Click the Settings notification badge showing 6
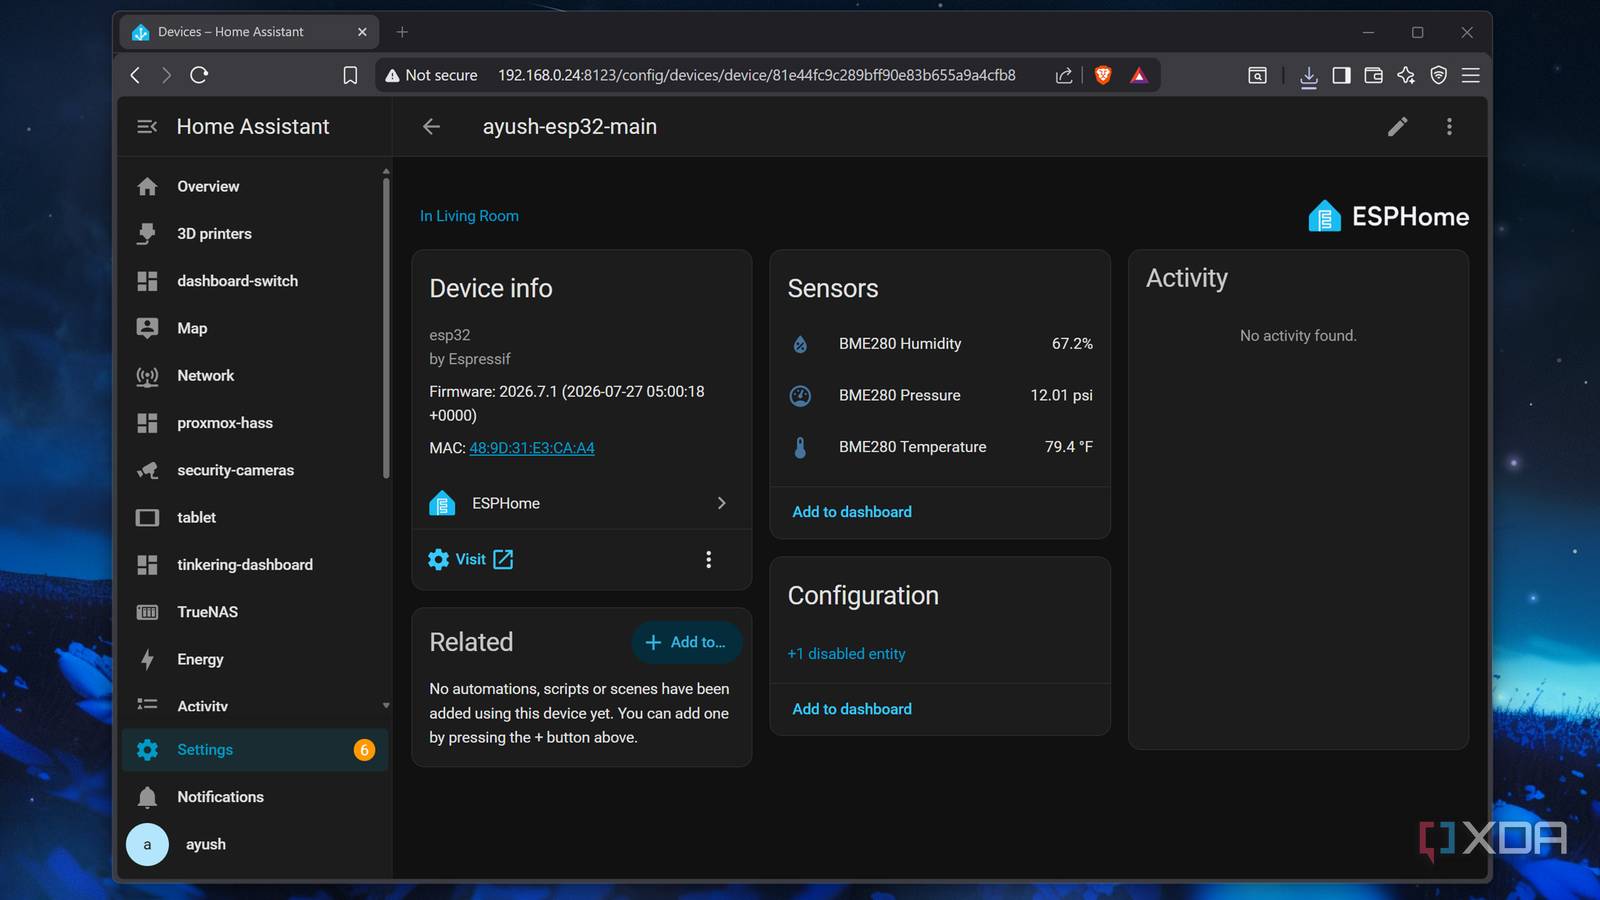 point(364,750)
